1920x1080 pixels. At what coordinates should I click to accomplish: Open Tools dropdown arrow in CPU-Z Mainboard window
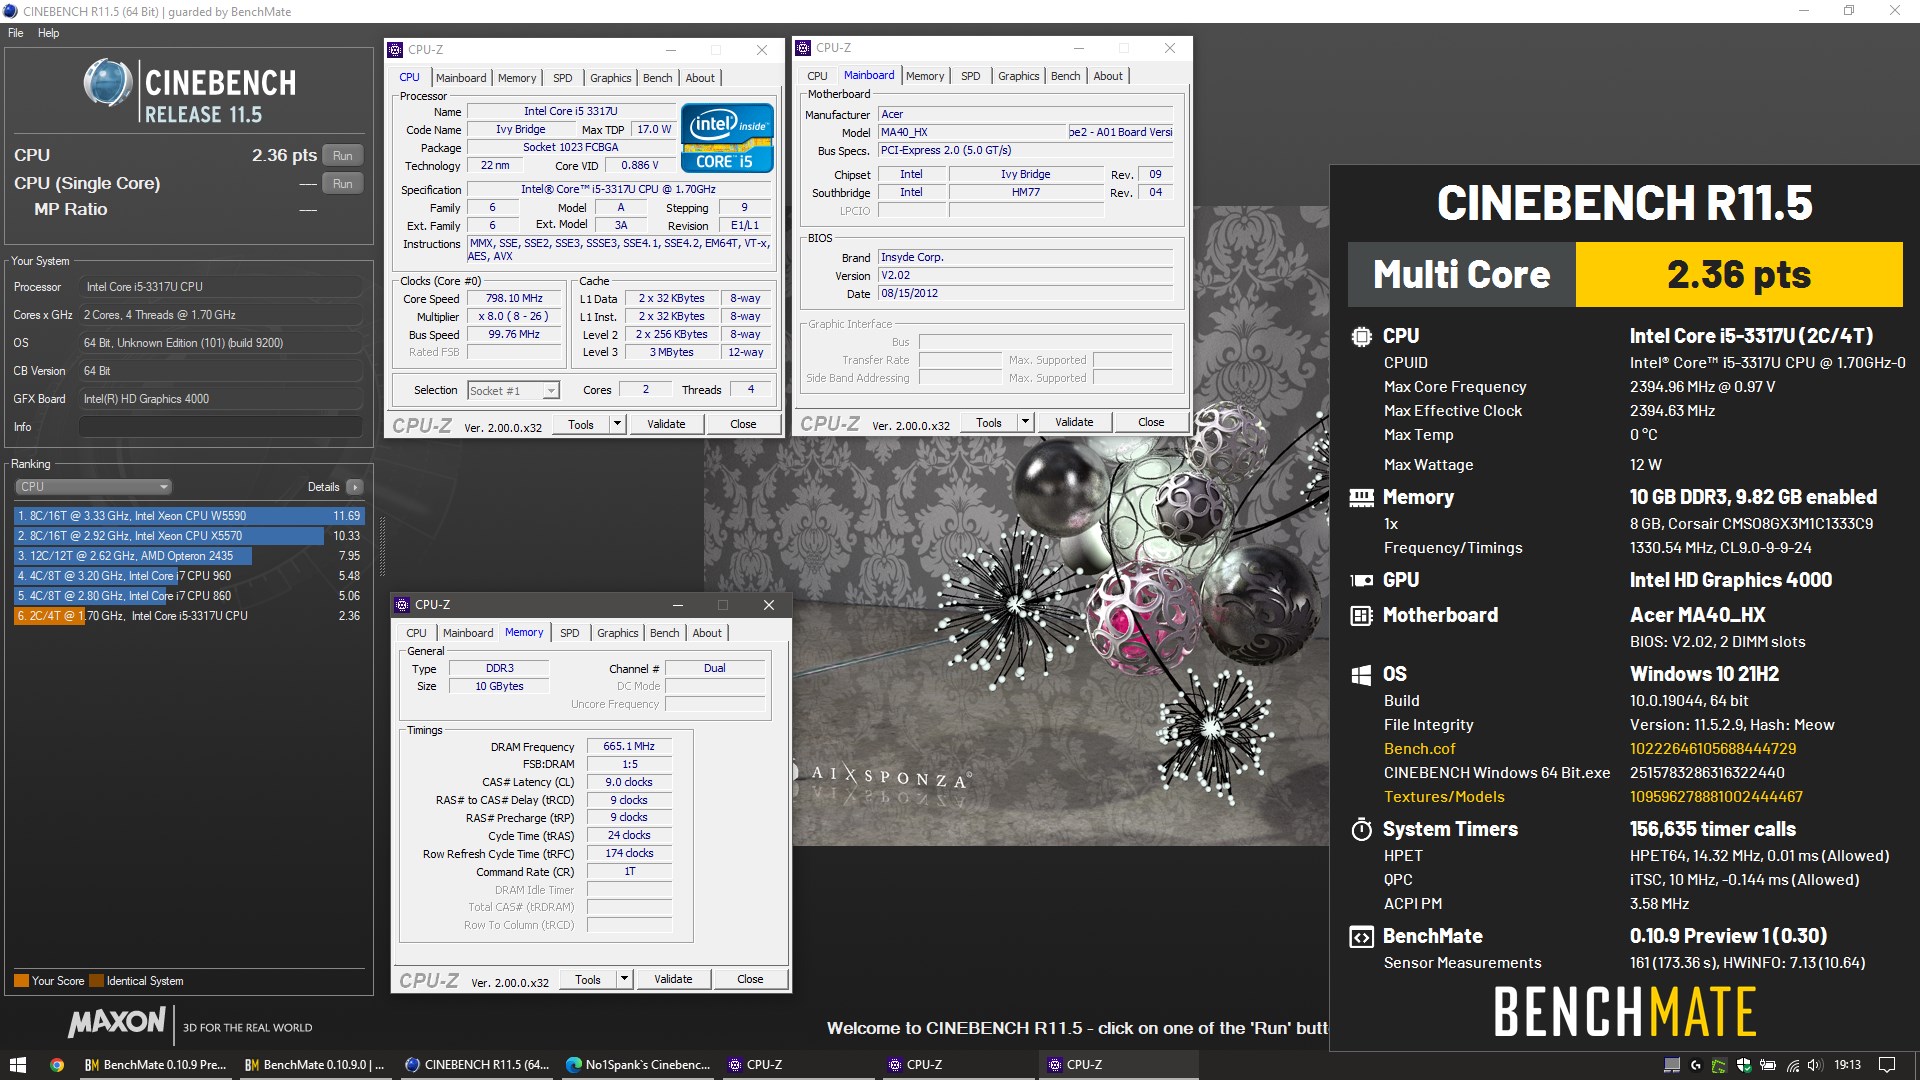[1025, 422]
